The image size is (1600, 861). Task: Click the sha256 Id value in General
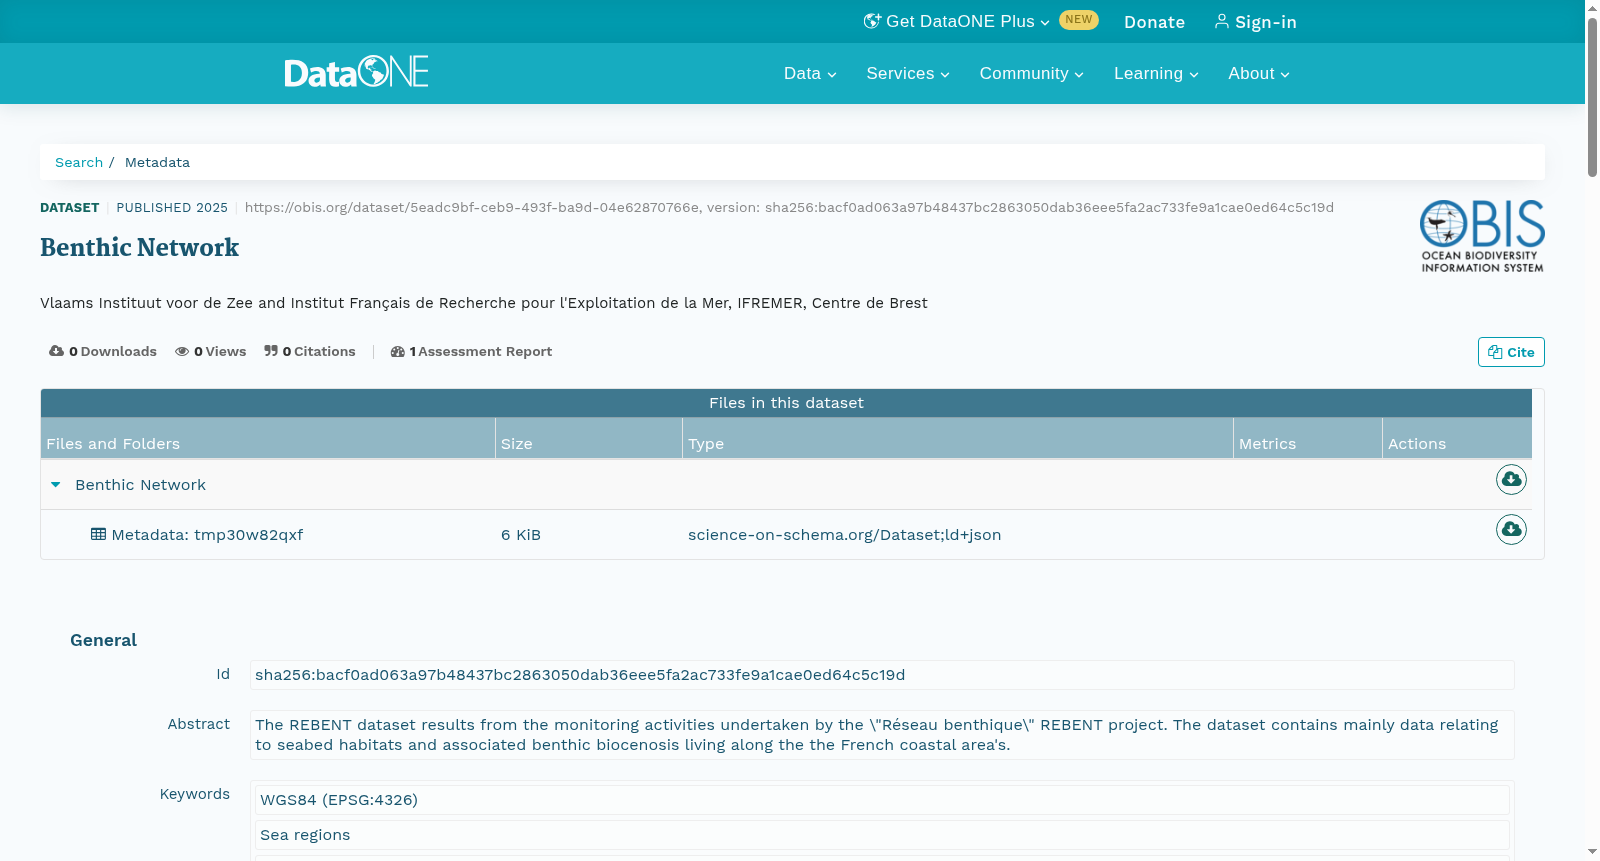882,675
